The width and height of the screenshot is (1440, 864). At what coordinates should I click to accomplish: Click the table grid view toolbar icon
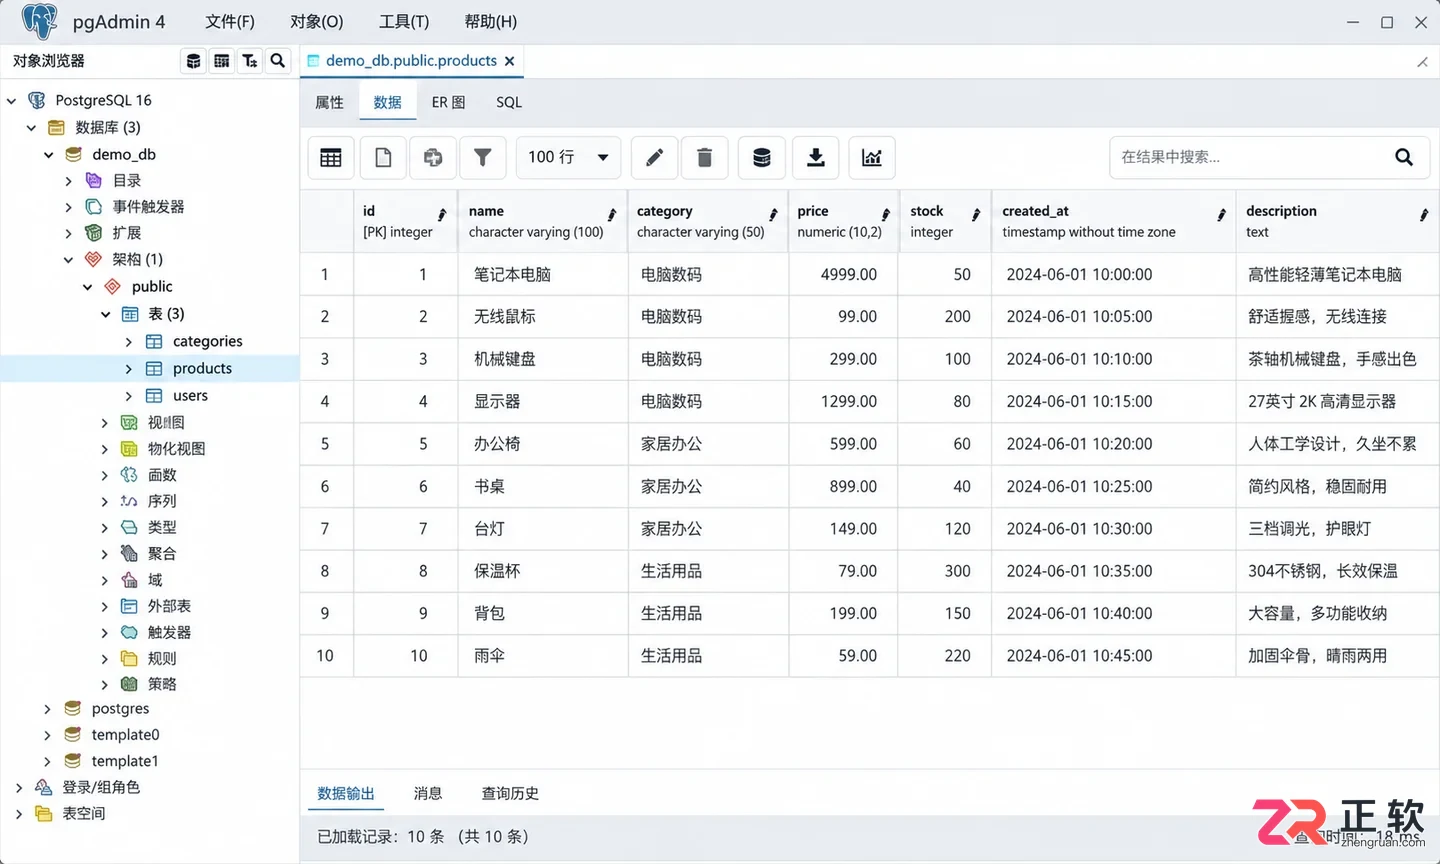(x=331, y=158)
